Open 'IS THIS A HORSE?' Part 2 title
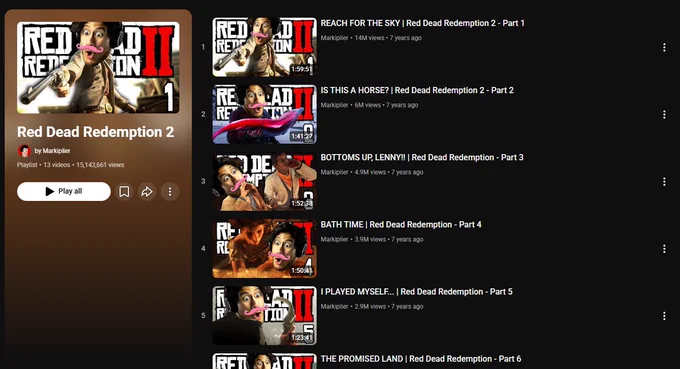This screenshot has height=369, width=680. [417, 90]
